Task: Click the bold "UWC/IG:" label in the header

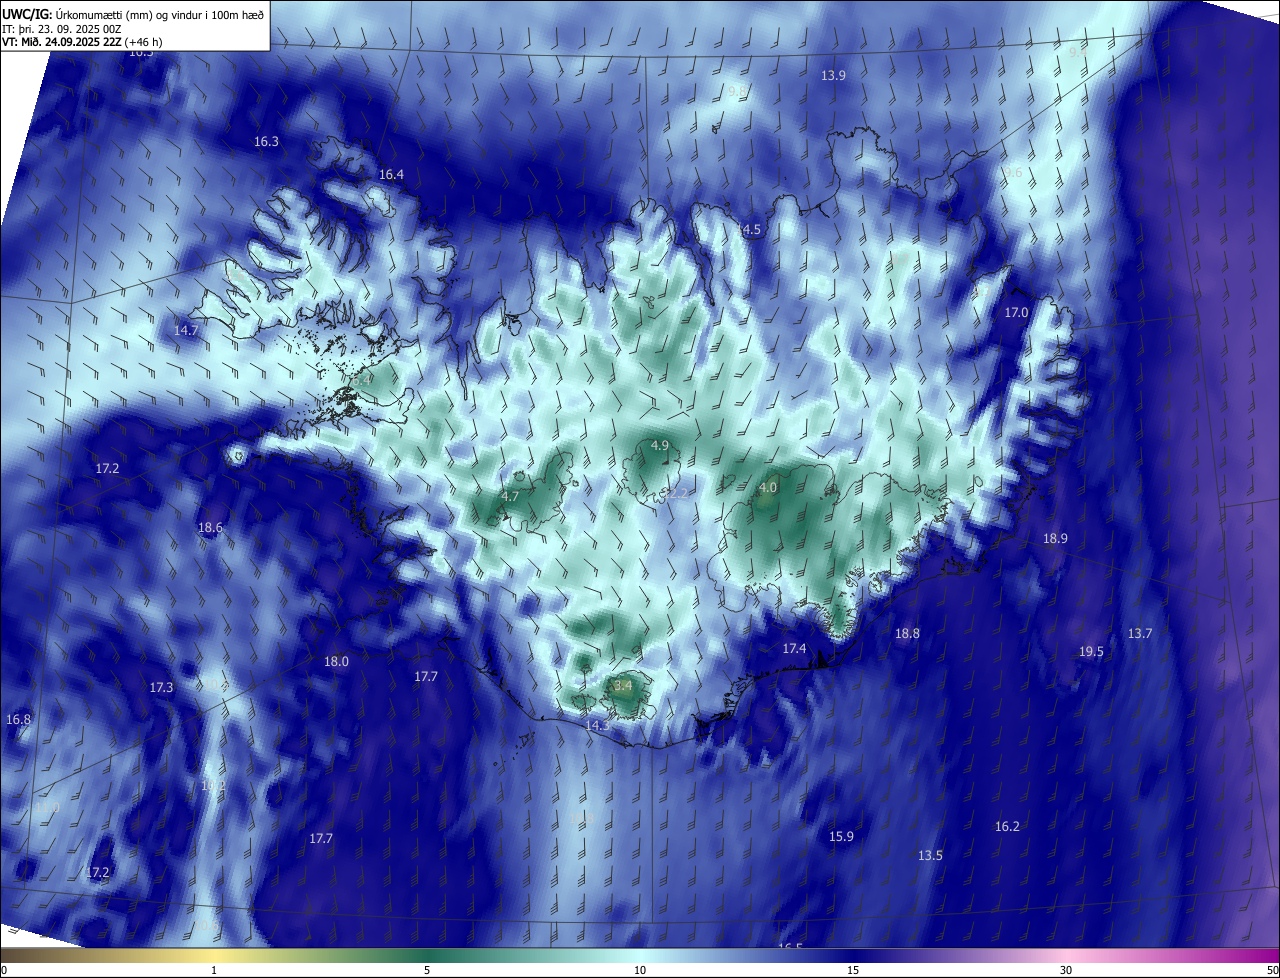Action: (27, 14)
